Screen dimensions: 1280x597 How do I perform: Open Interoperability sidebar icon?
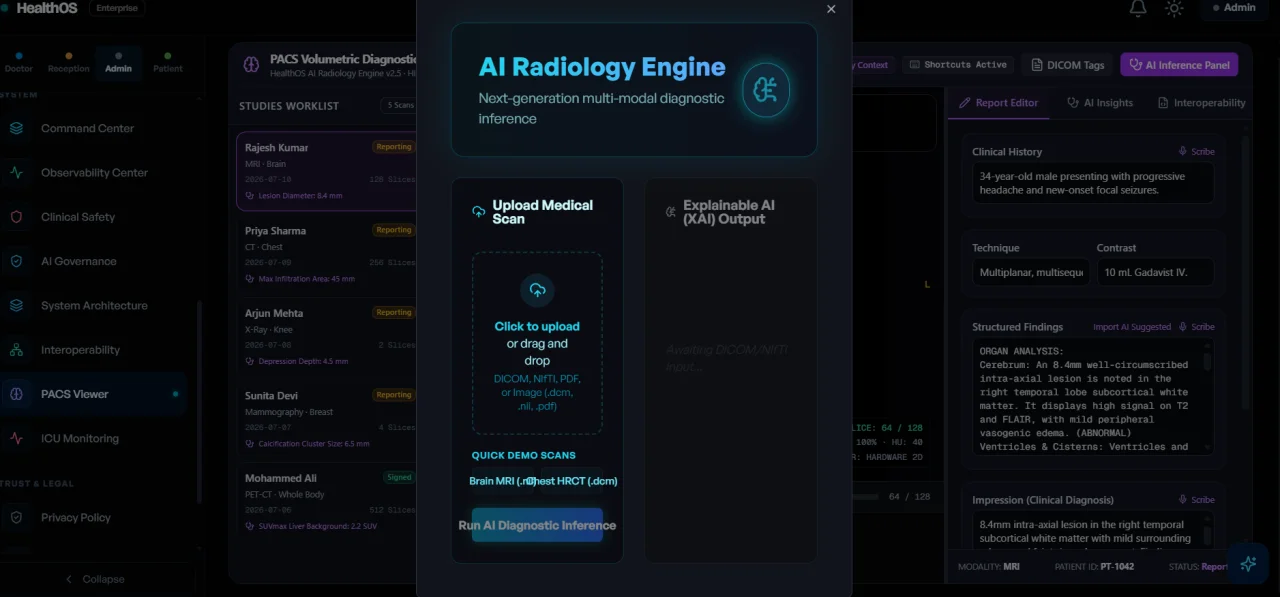pos(16,350)
